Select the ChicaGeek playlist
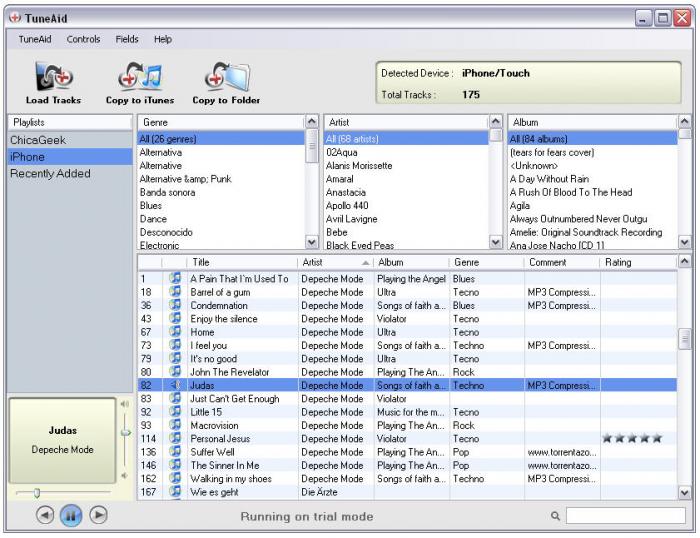The width and height of the screenshot is (700, 538). (38, 141)
